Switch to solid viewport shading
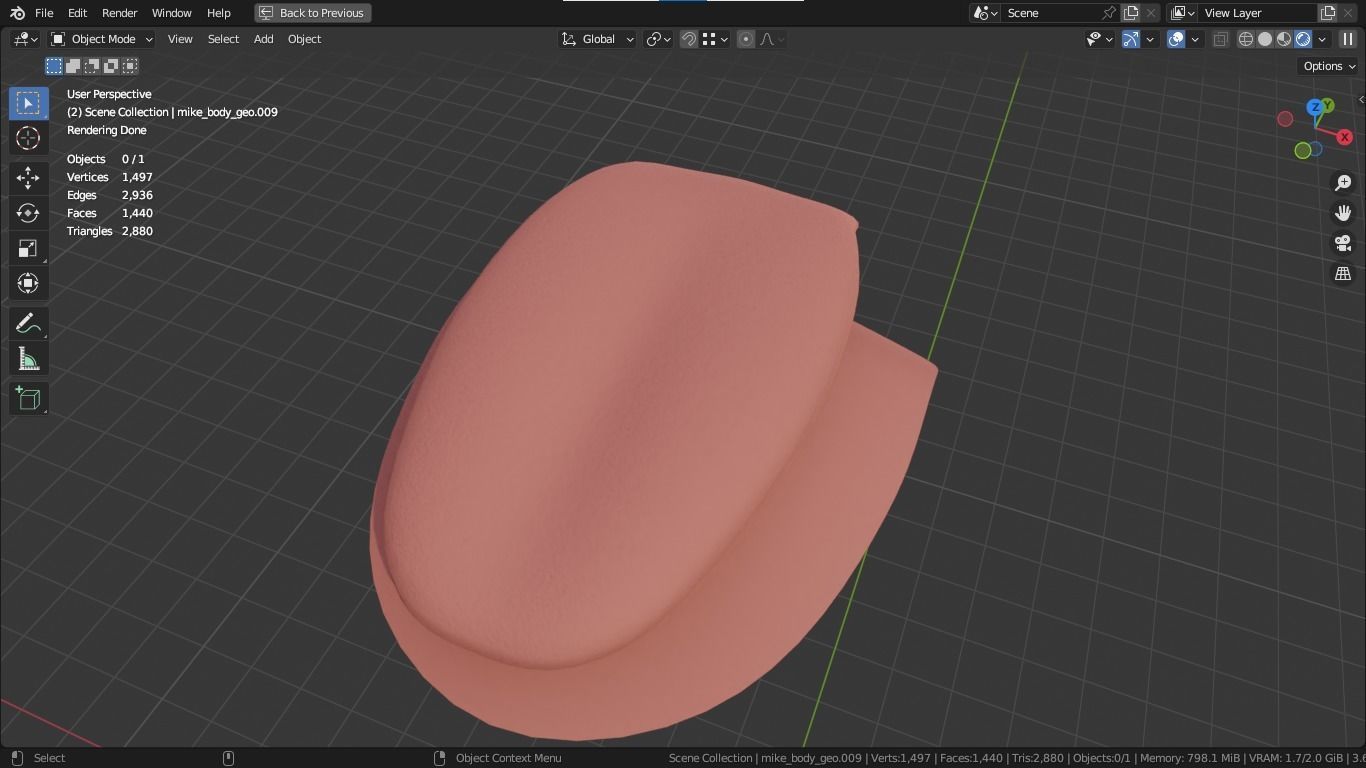Image resolution: width=1366 pixels, height=768 pixels. click(1265, 39)
